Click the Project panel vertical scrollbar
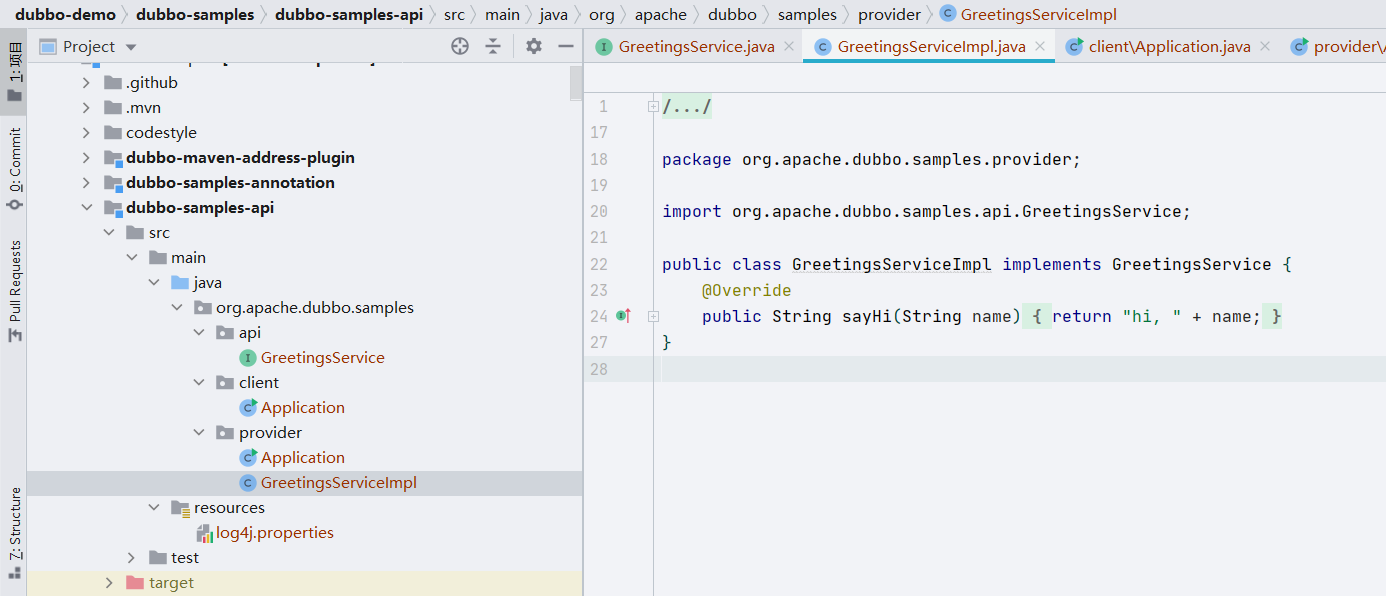Image resolution: width=1386 pixels, height=596 pixels. click(576, 84)
